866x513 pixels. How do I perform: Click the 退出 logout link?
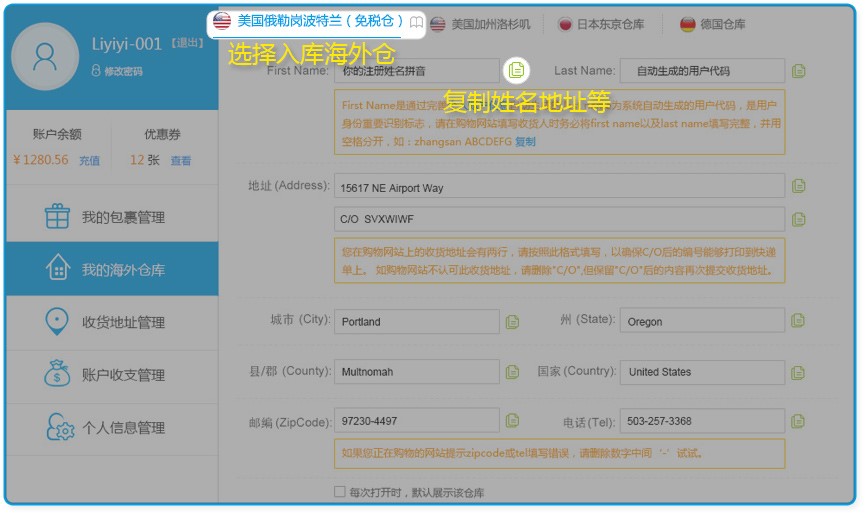click(187, 43)
